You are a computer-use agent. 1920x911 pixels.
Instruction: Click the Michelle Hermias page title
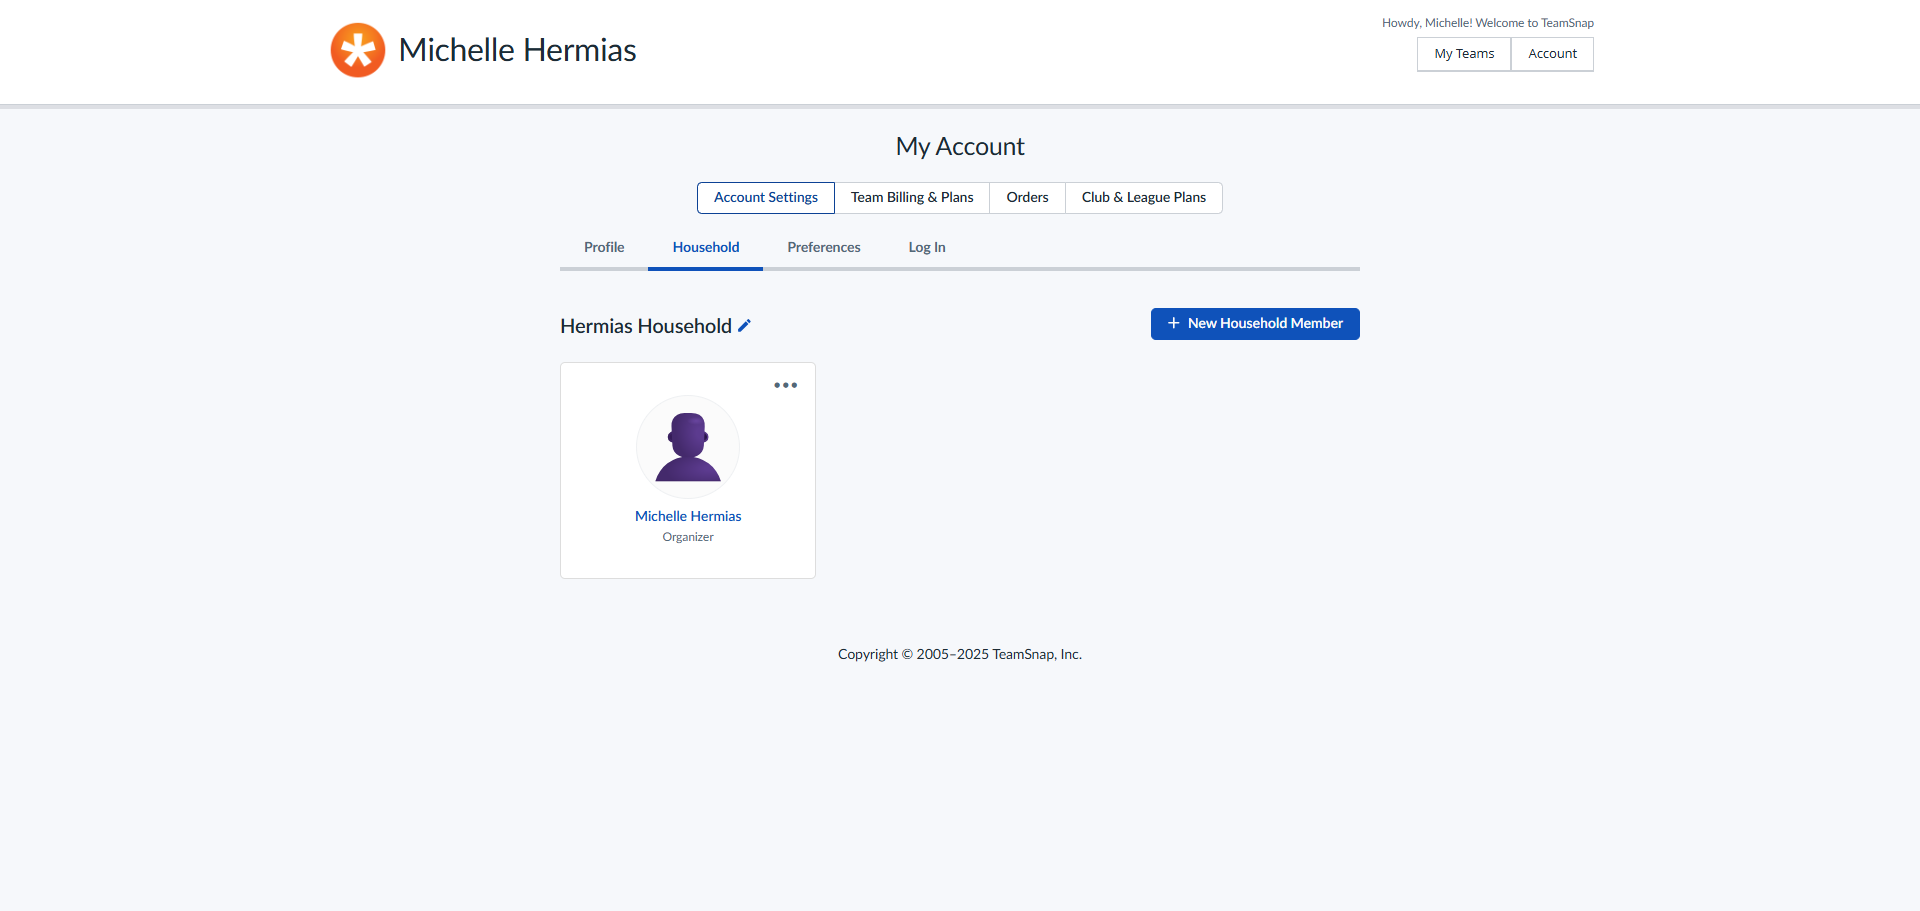coord(517,50)
